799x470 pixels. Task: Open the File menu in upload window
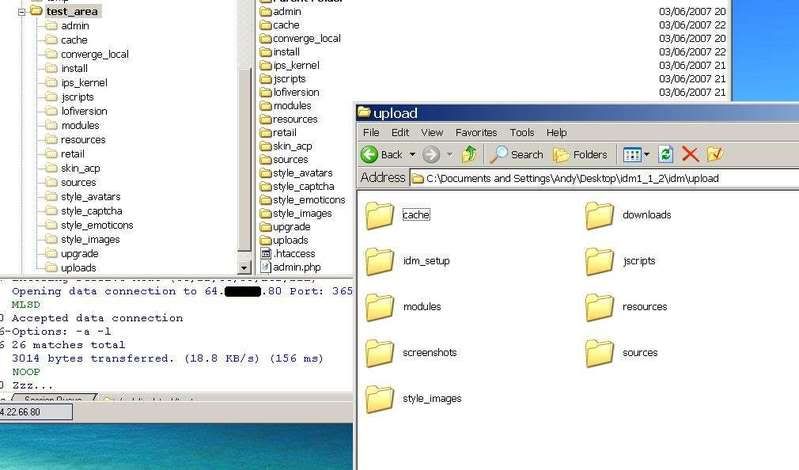[371, 133]
